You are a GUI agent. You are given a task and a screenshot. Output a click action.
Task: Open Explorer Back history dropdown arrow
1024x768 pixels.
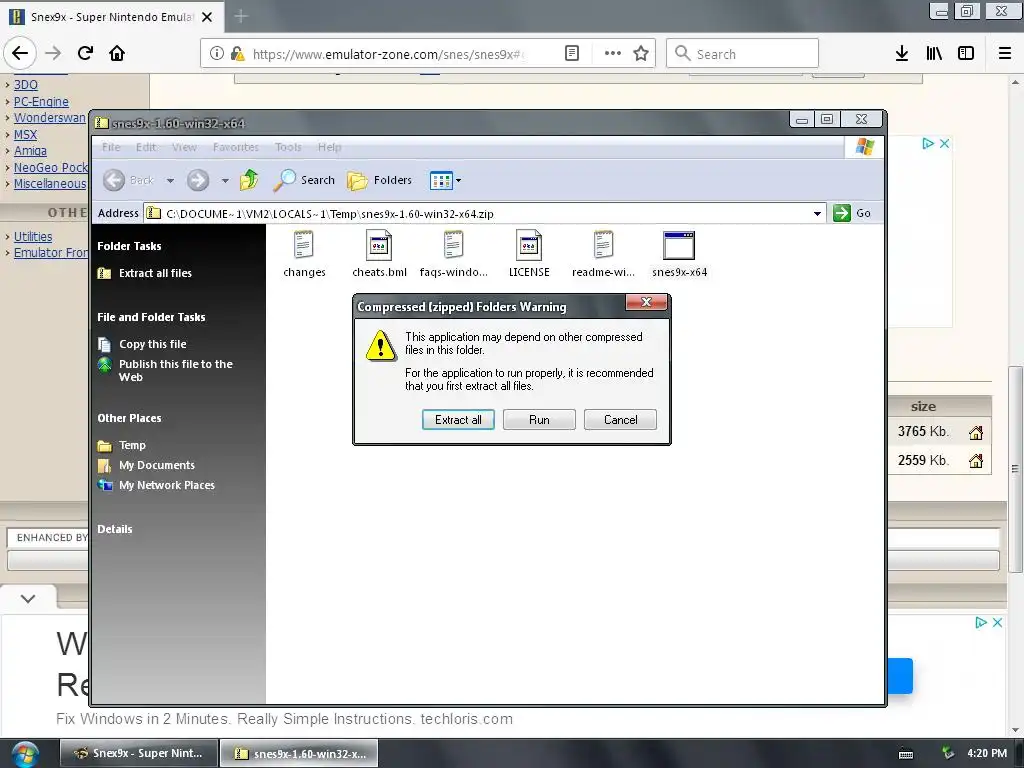pos(170,181)
